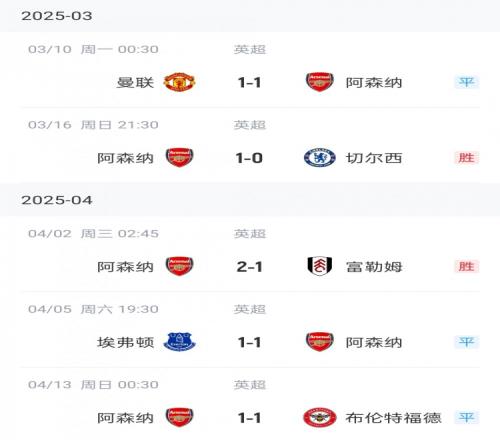Open team name 富勒姆
This screenshot has height=440, width=500.
pos(374,267)
